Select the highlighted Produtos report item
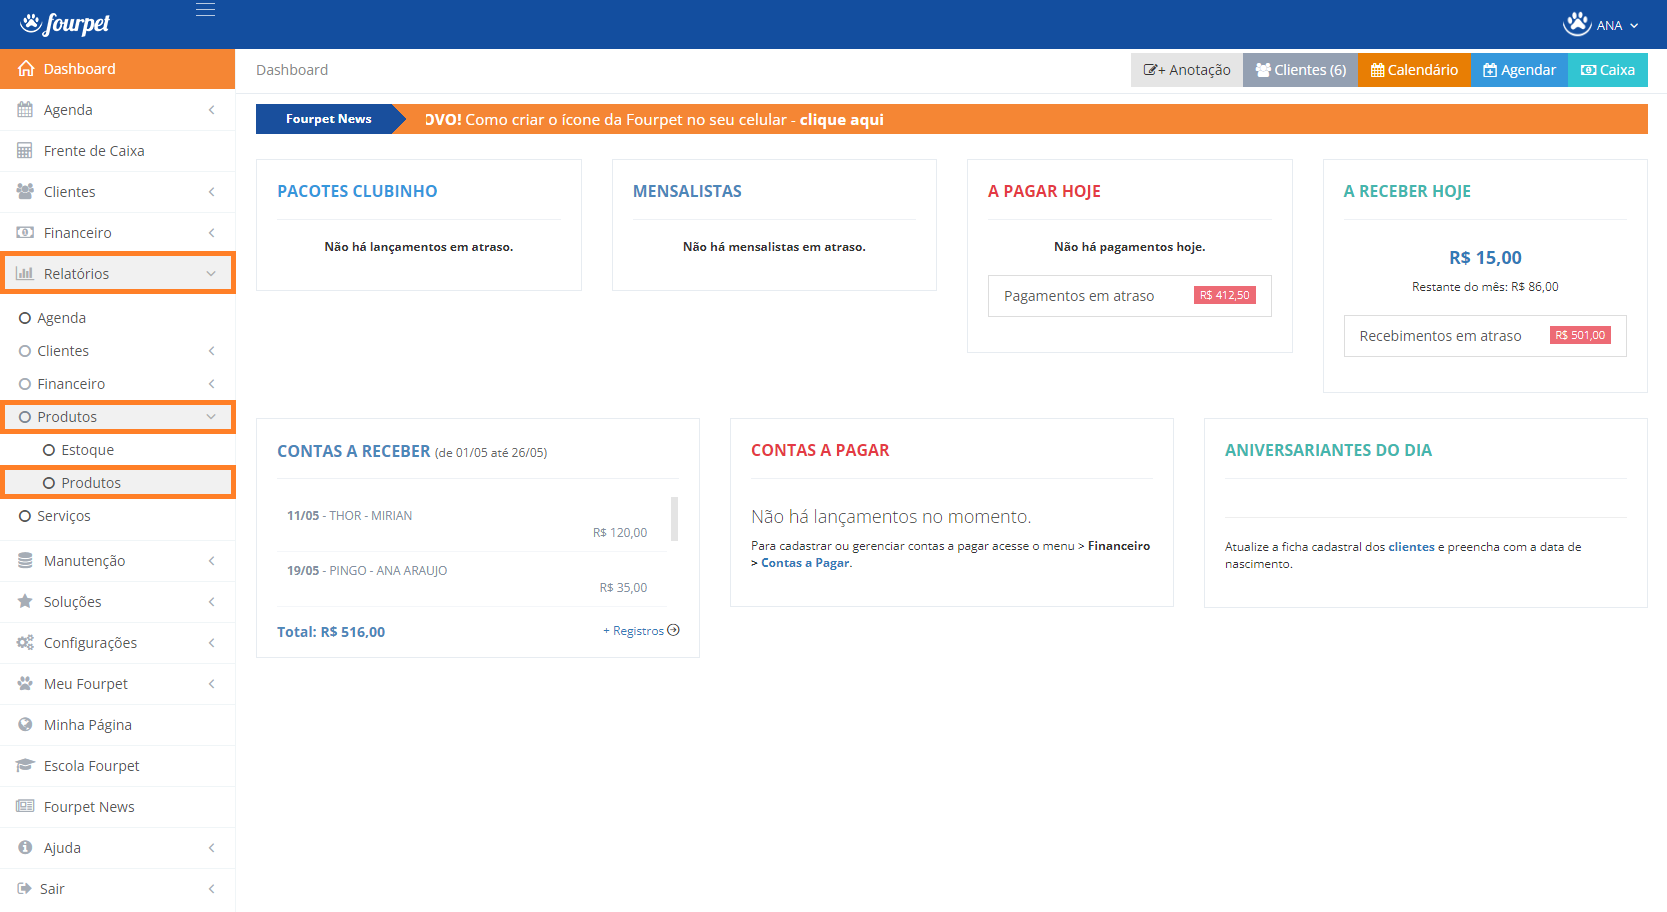The image size is (1667, 912). click(117, 483)
